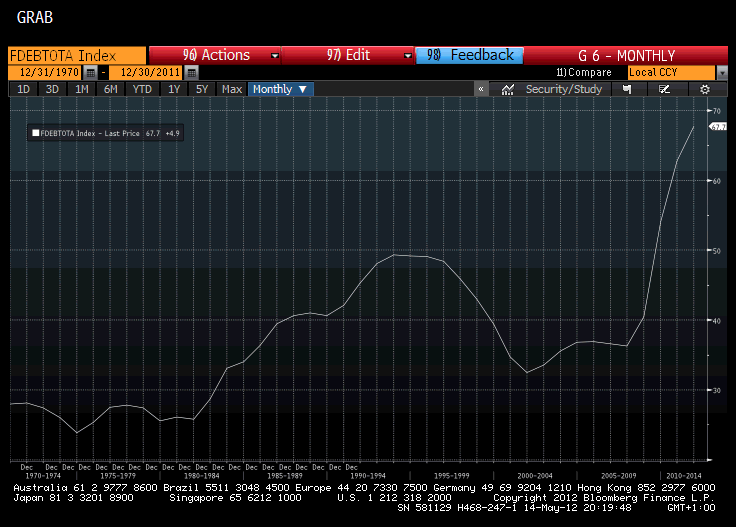Image resolution: width=736 pixels, height=527 pixels.
Task: Select the Max range tab
Action: (x=232, y=89)
